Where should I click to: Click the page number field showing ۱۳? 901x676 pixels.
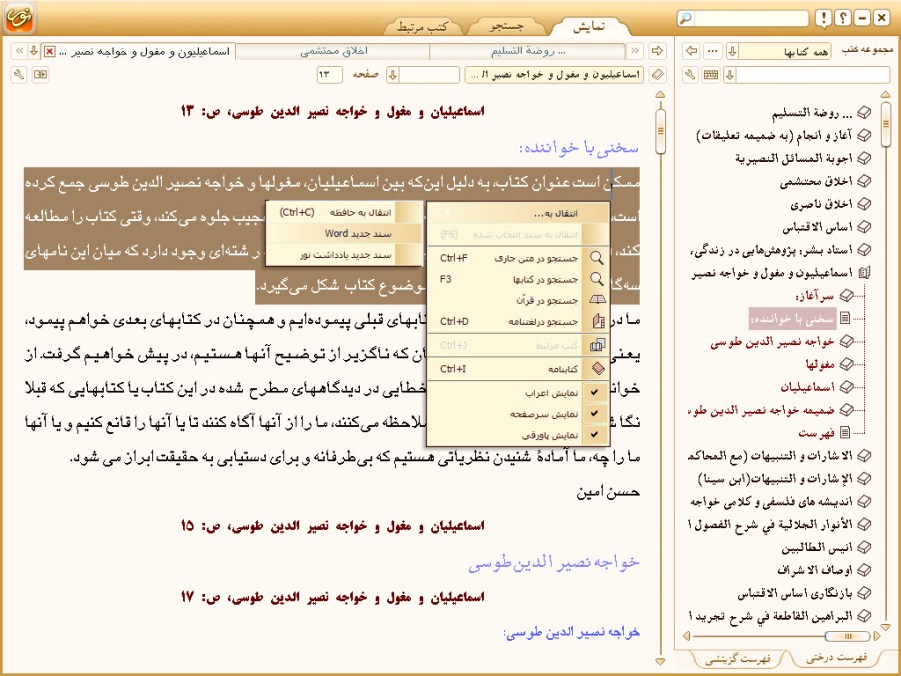pos(329,75)
